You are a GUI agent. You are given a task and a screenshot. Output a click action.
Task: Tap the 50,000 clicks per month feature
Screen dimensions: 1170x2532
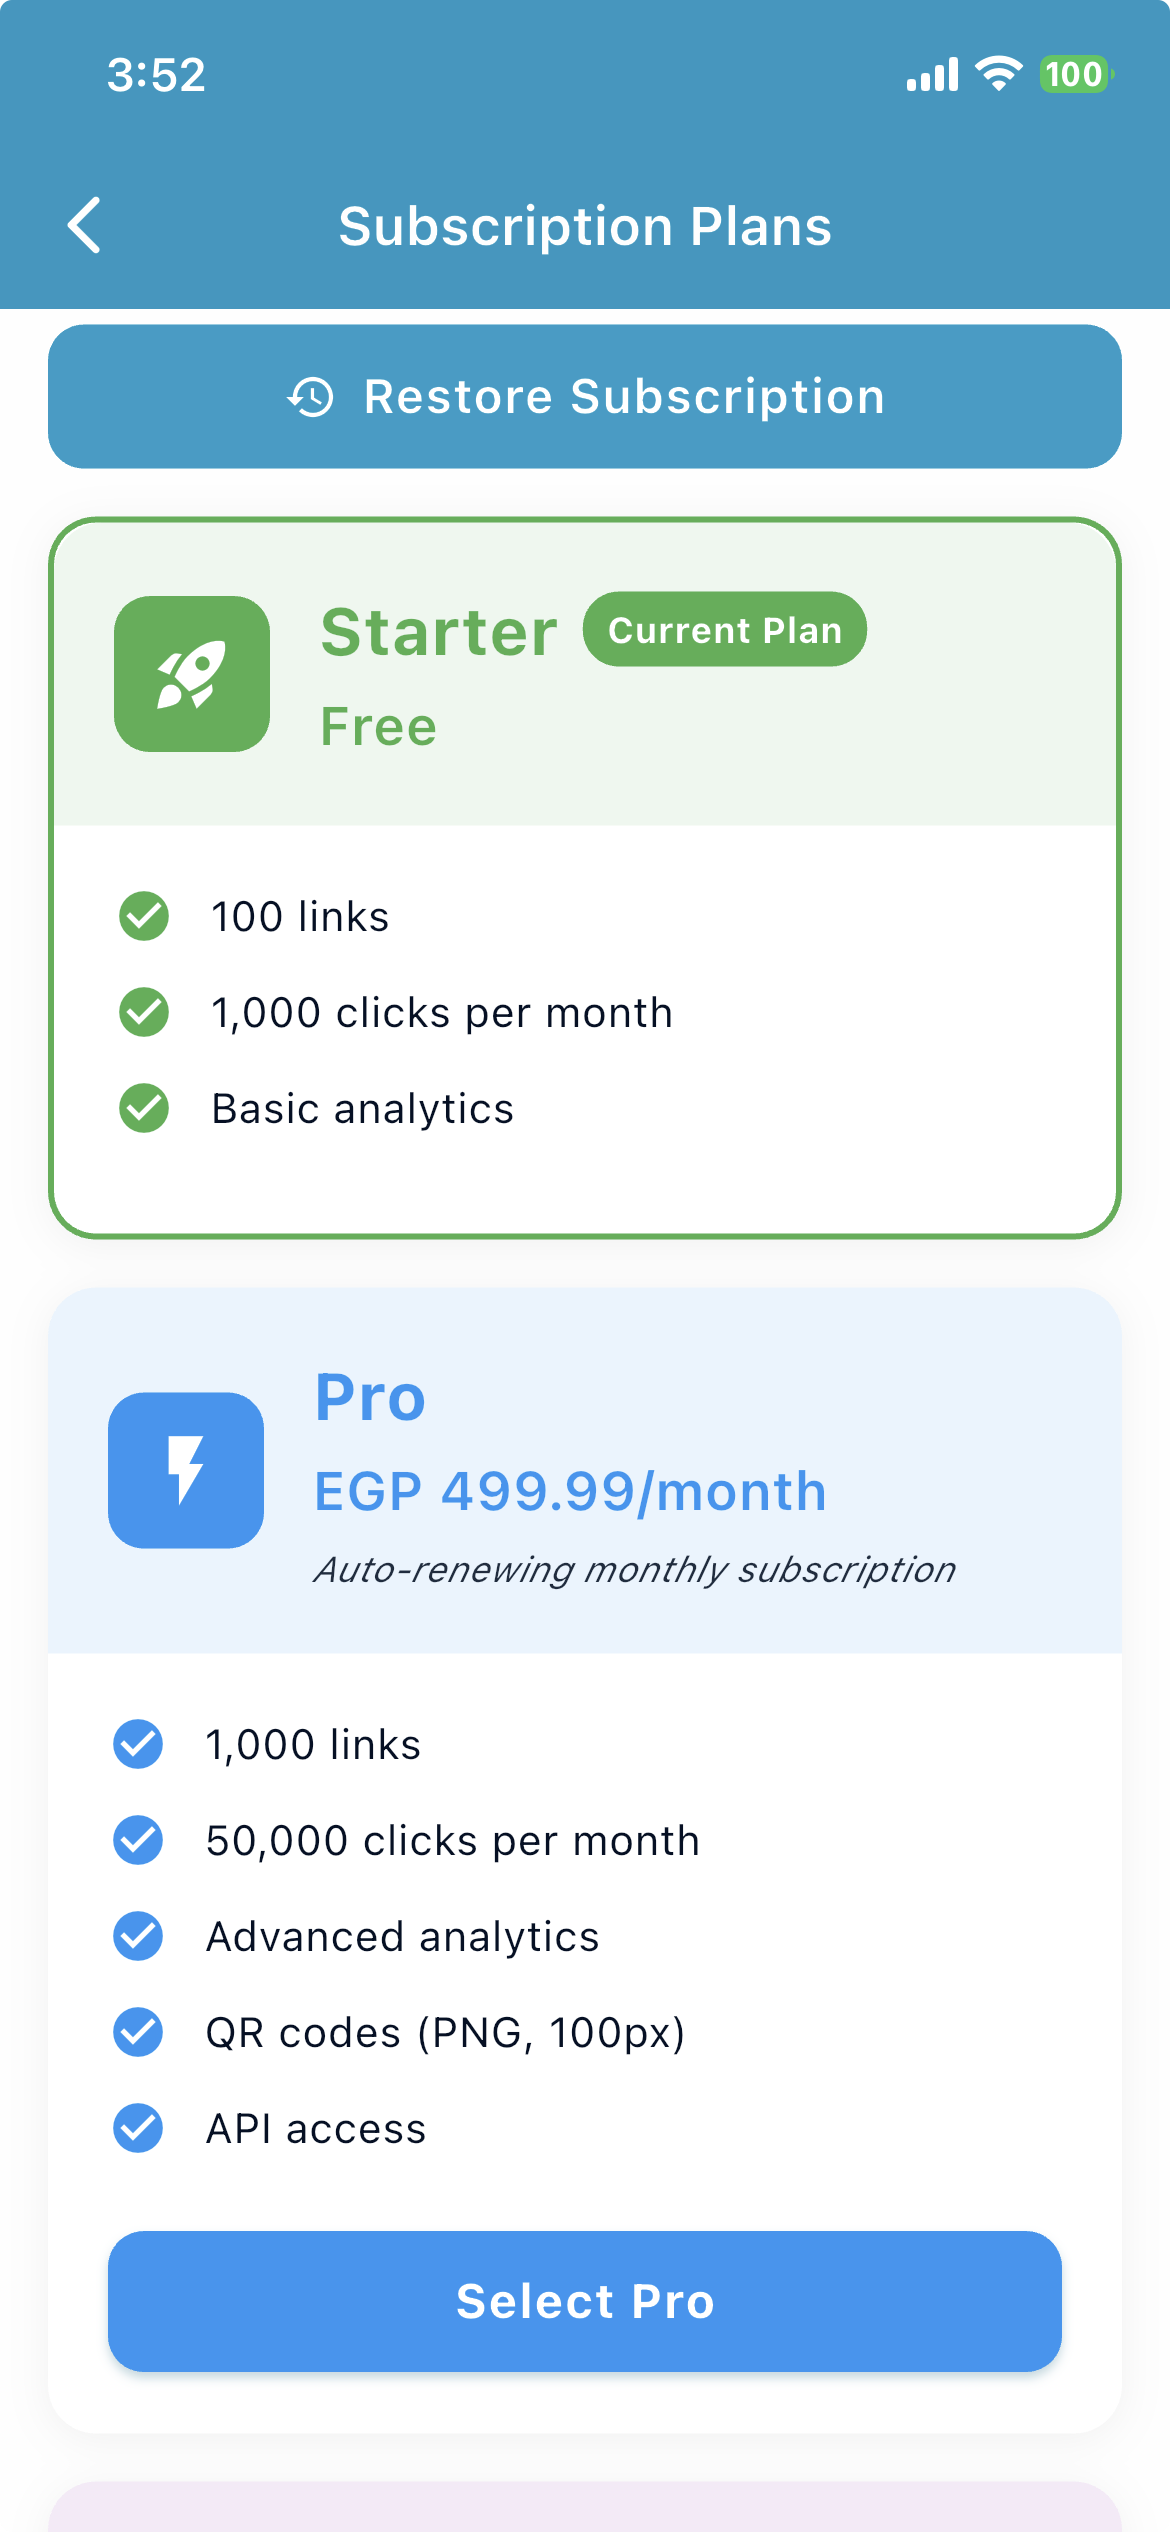452,1840
